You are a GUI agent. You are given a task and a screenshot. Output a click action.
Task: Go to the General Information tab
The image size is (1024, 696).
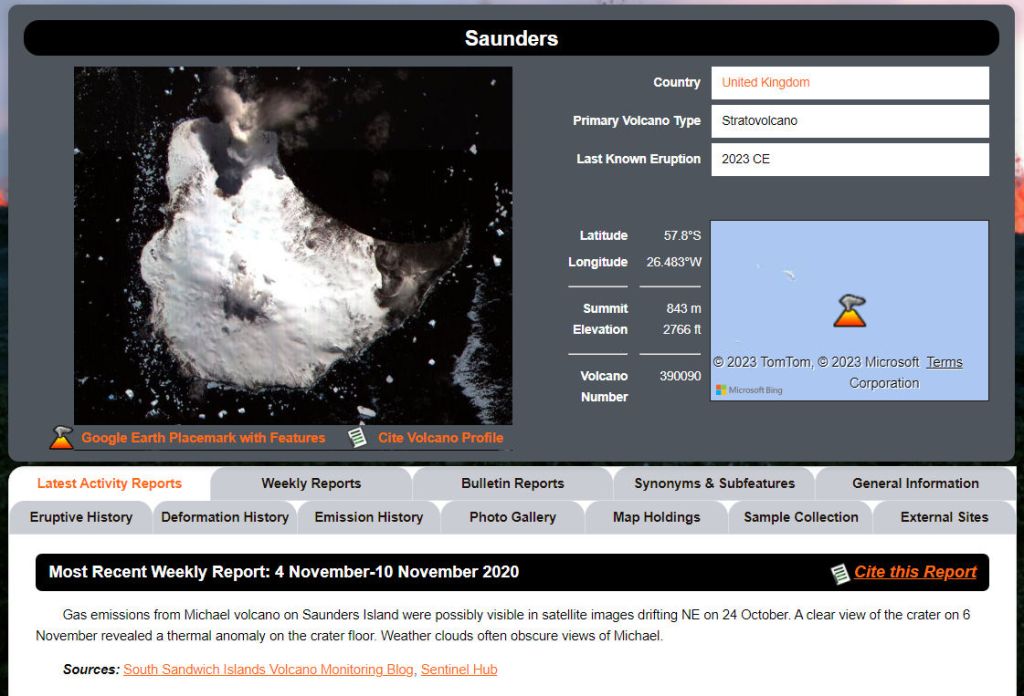click(915, 483)
